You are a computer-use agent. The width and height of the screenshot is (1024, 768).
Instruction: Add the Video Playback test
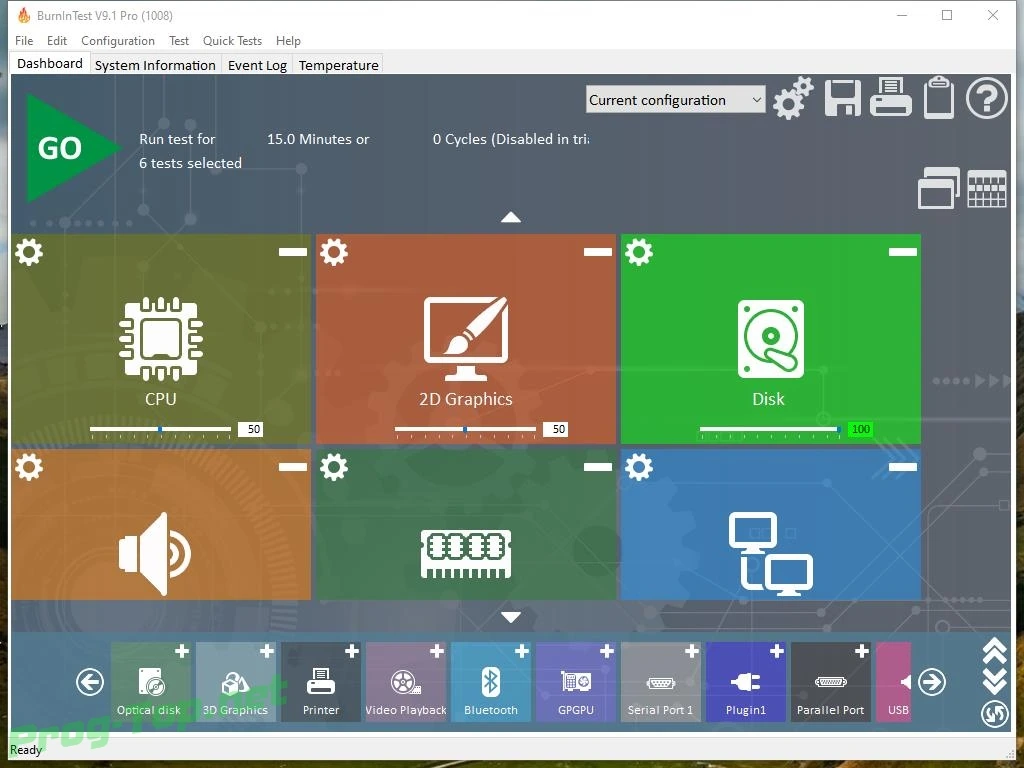coord(437,651)
